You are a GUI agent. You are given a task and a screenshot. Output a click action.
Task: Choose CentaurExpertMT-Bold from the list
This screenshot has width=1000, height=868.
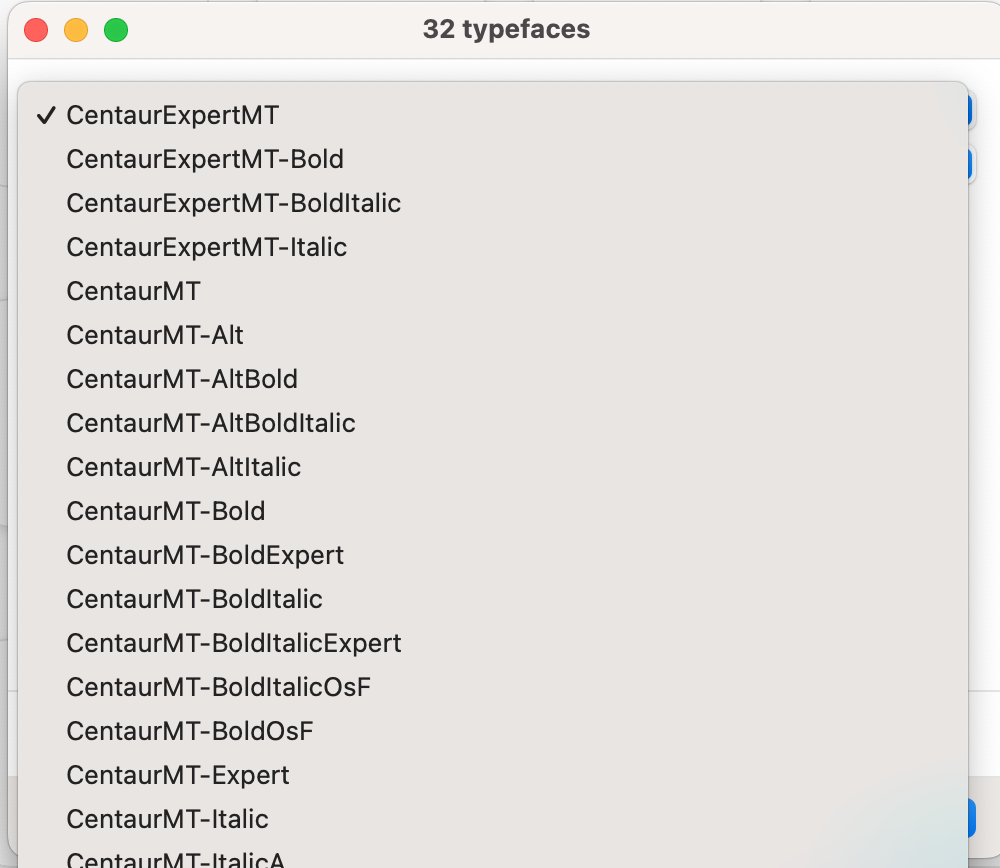point(205,159)
